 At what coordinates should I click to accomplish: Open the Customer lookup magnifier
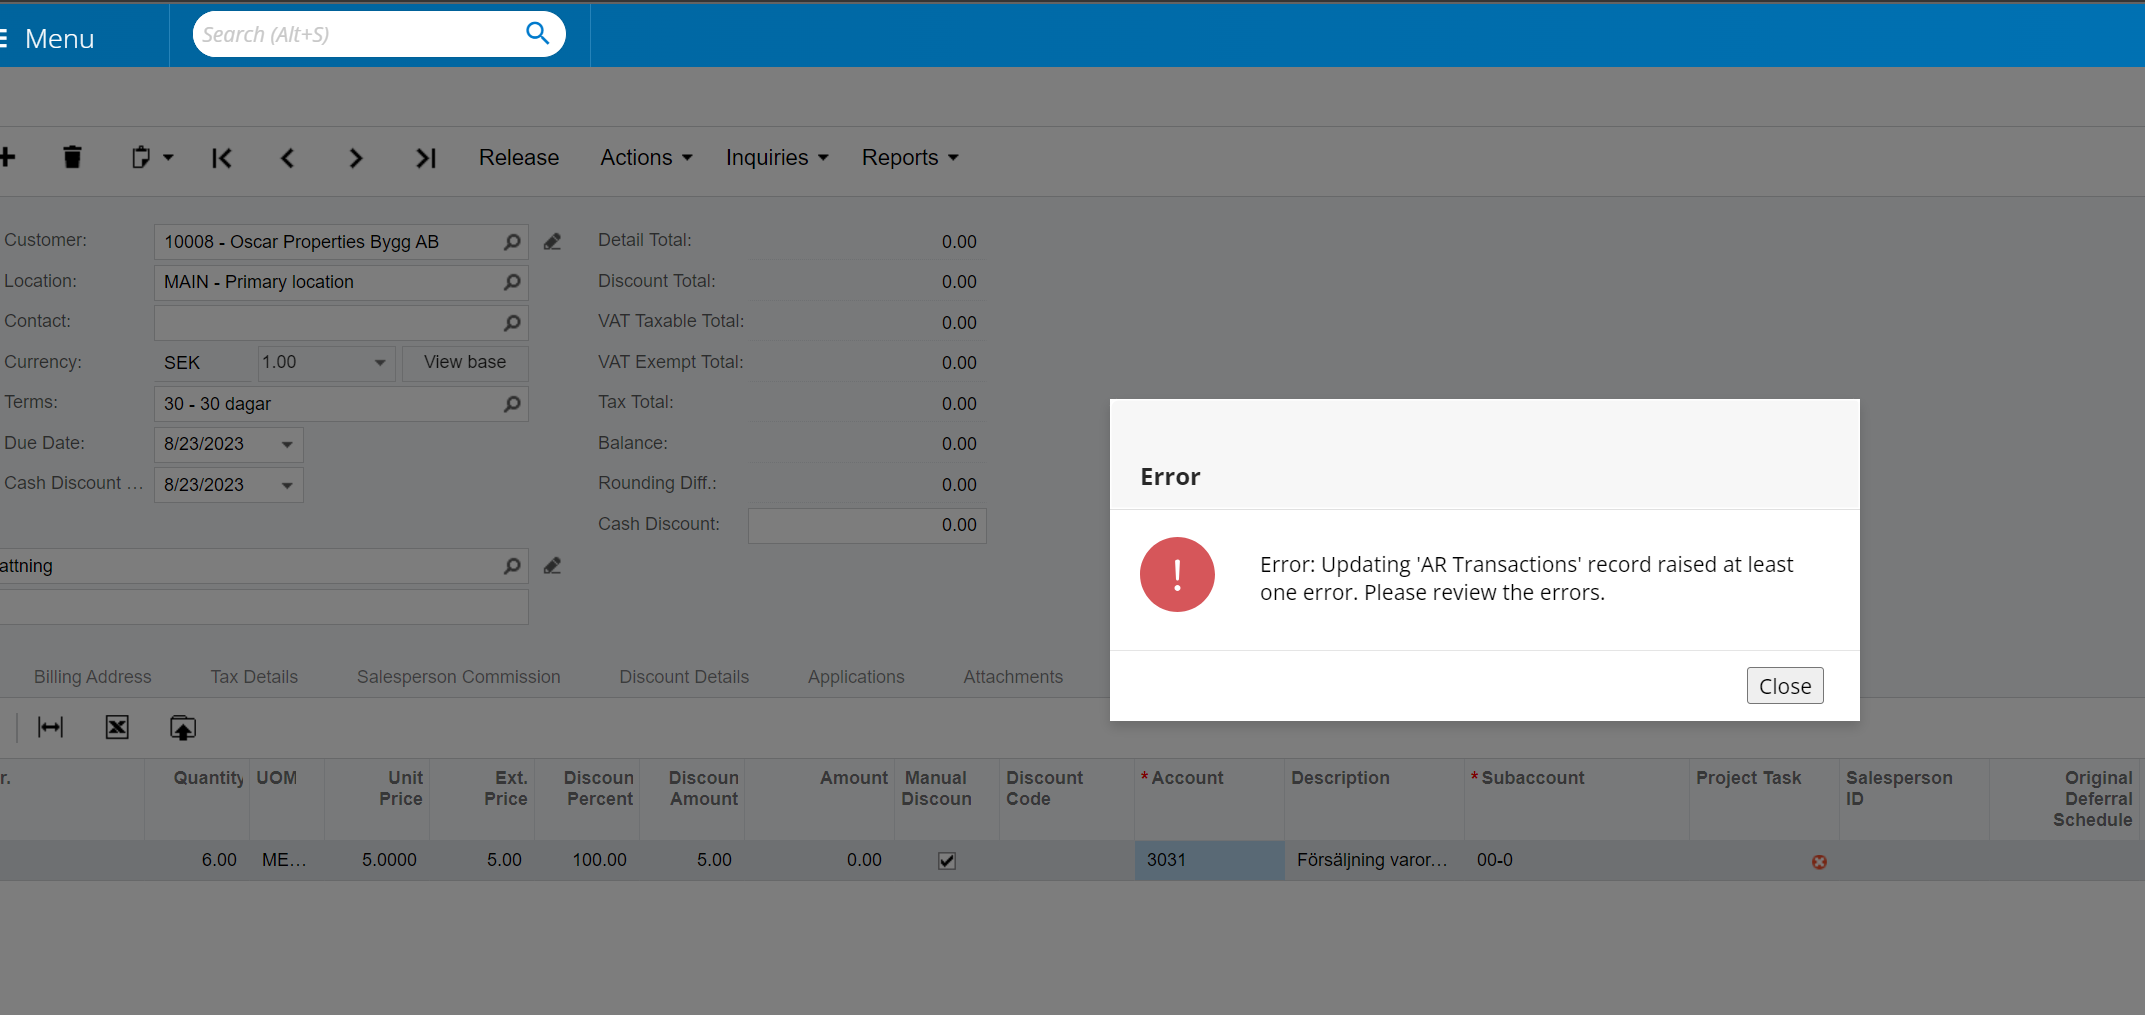pos(511,242)
